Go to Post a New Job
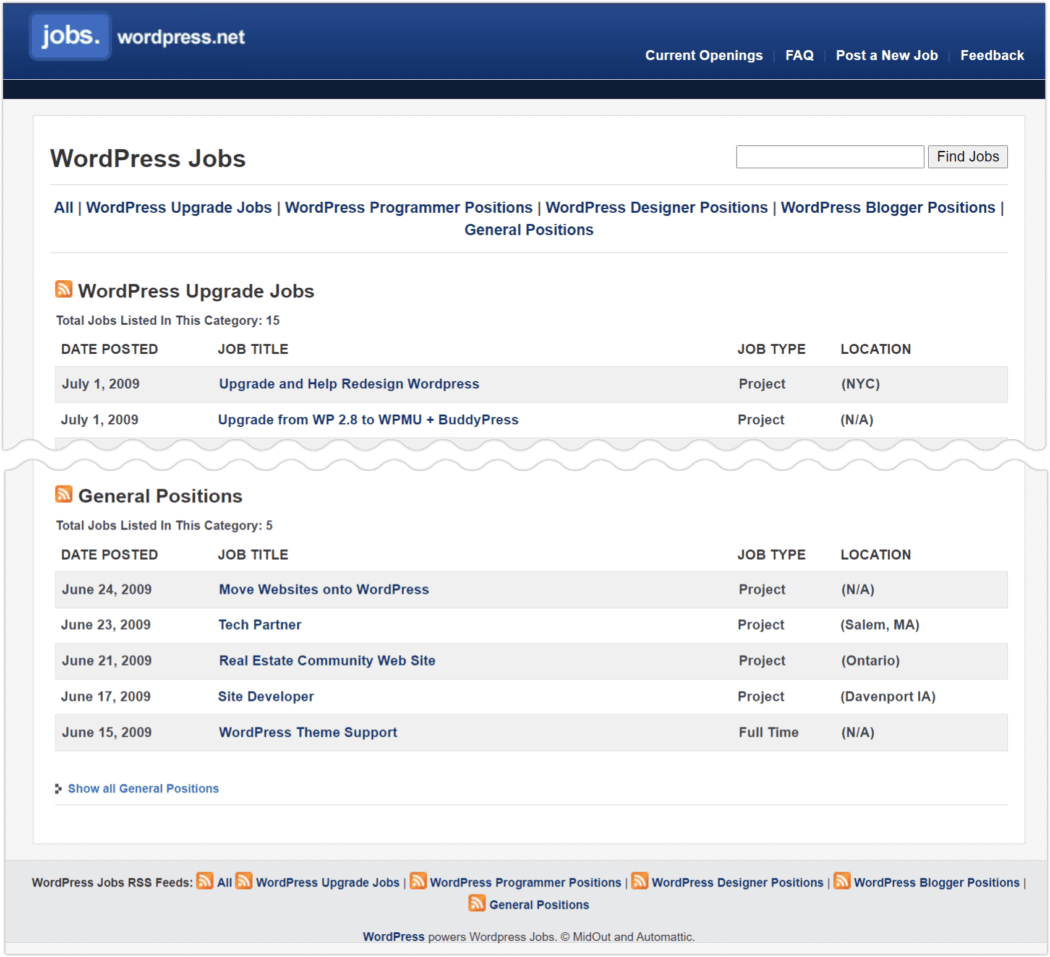Screen dimensions: 1050x957 (x=886, y=56)
